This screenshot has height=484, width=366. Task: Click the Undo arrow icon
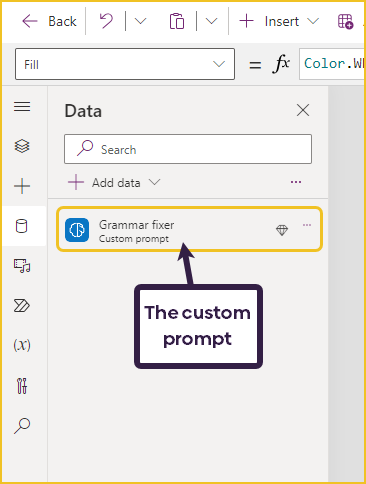[x=106, y=21]
